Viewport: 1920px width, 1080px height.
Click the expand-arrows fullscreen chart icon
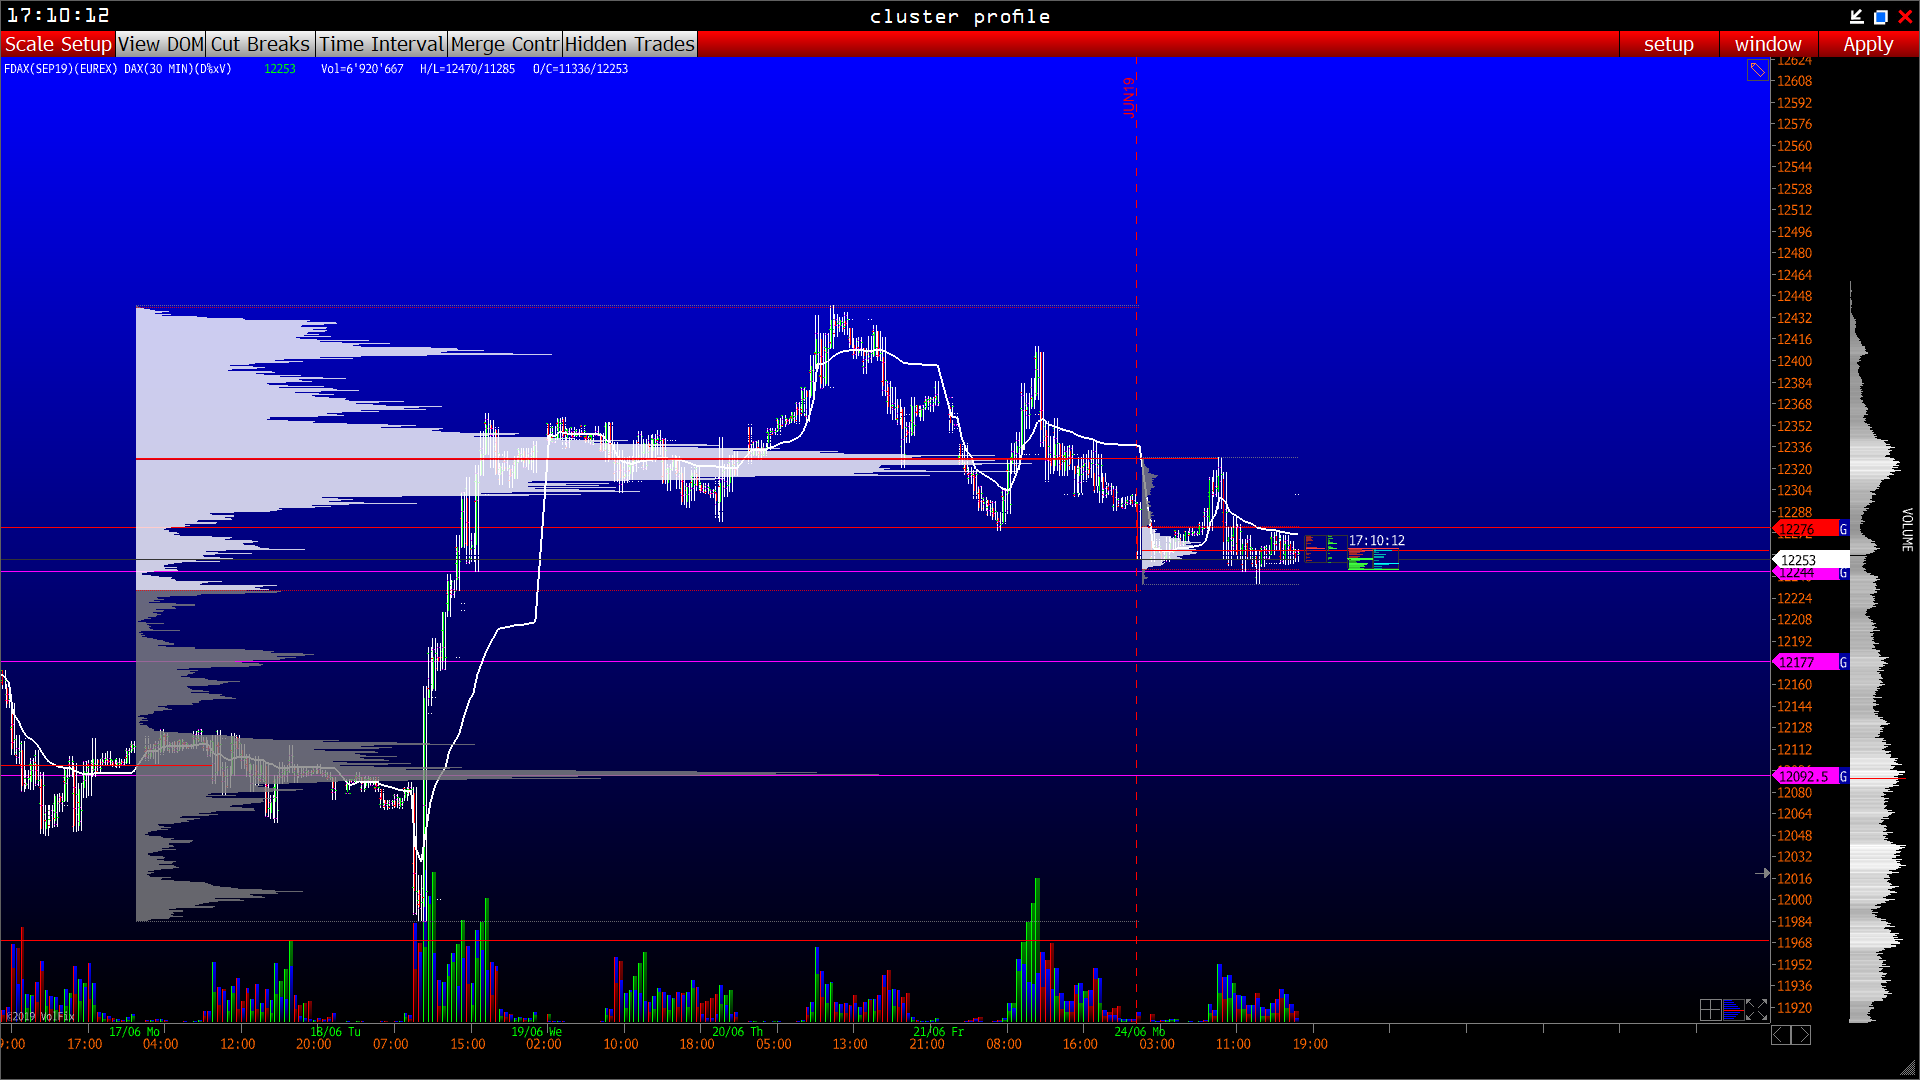1757,1010
